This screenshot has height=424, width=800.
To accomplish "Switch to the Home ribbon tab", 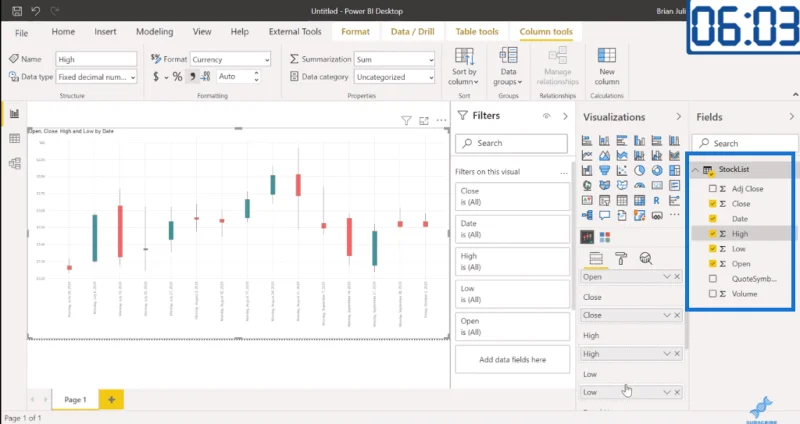I will coord(63,32).
